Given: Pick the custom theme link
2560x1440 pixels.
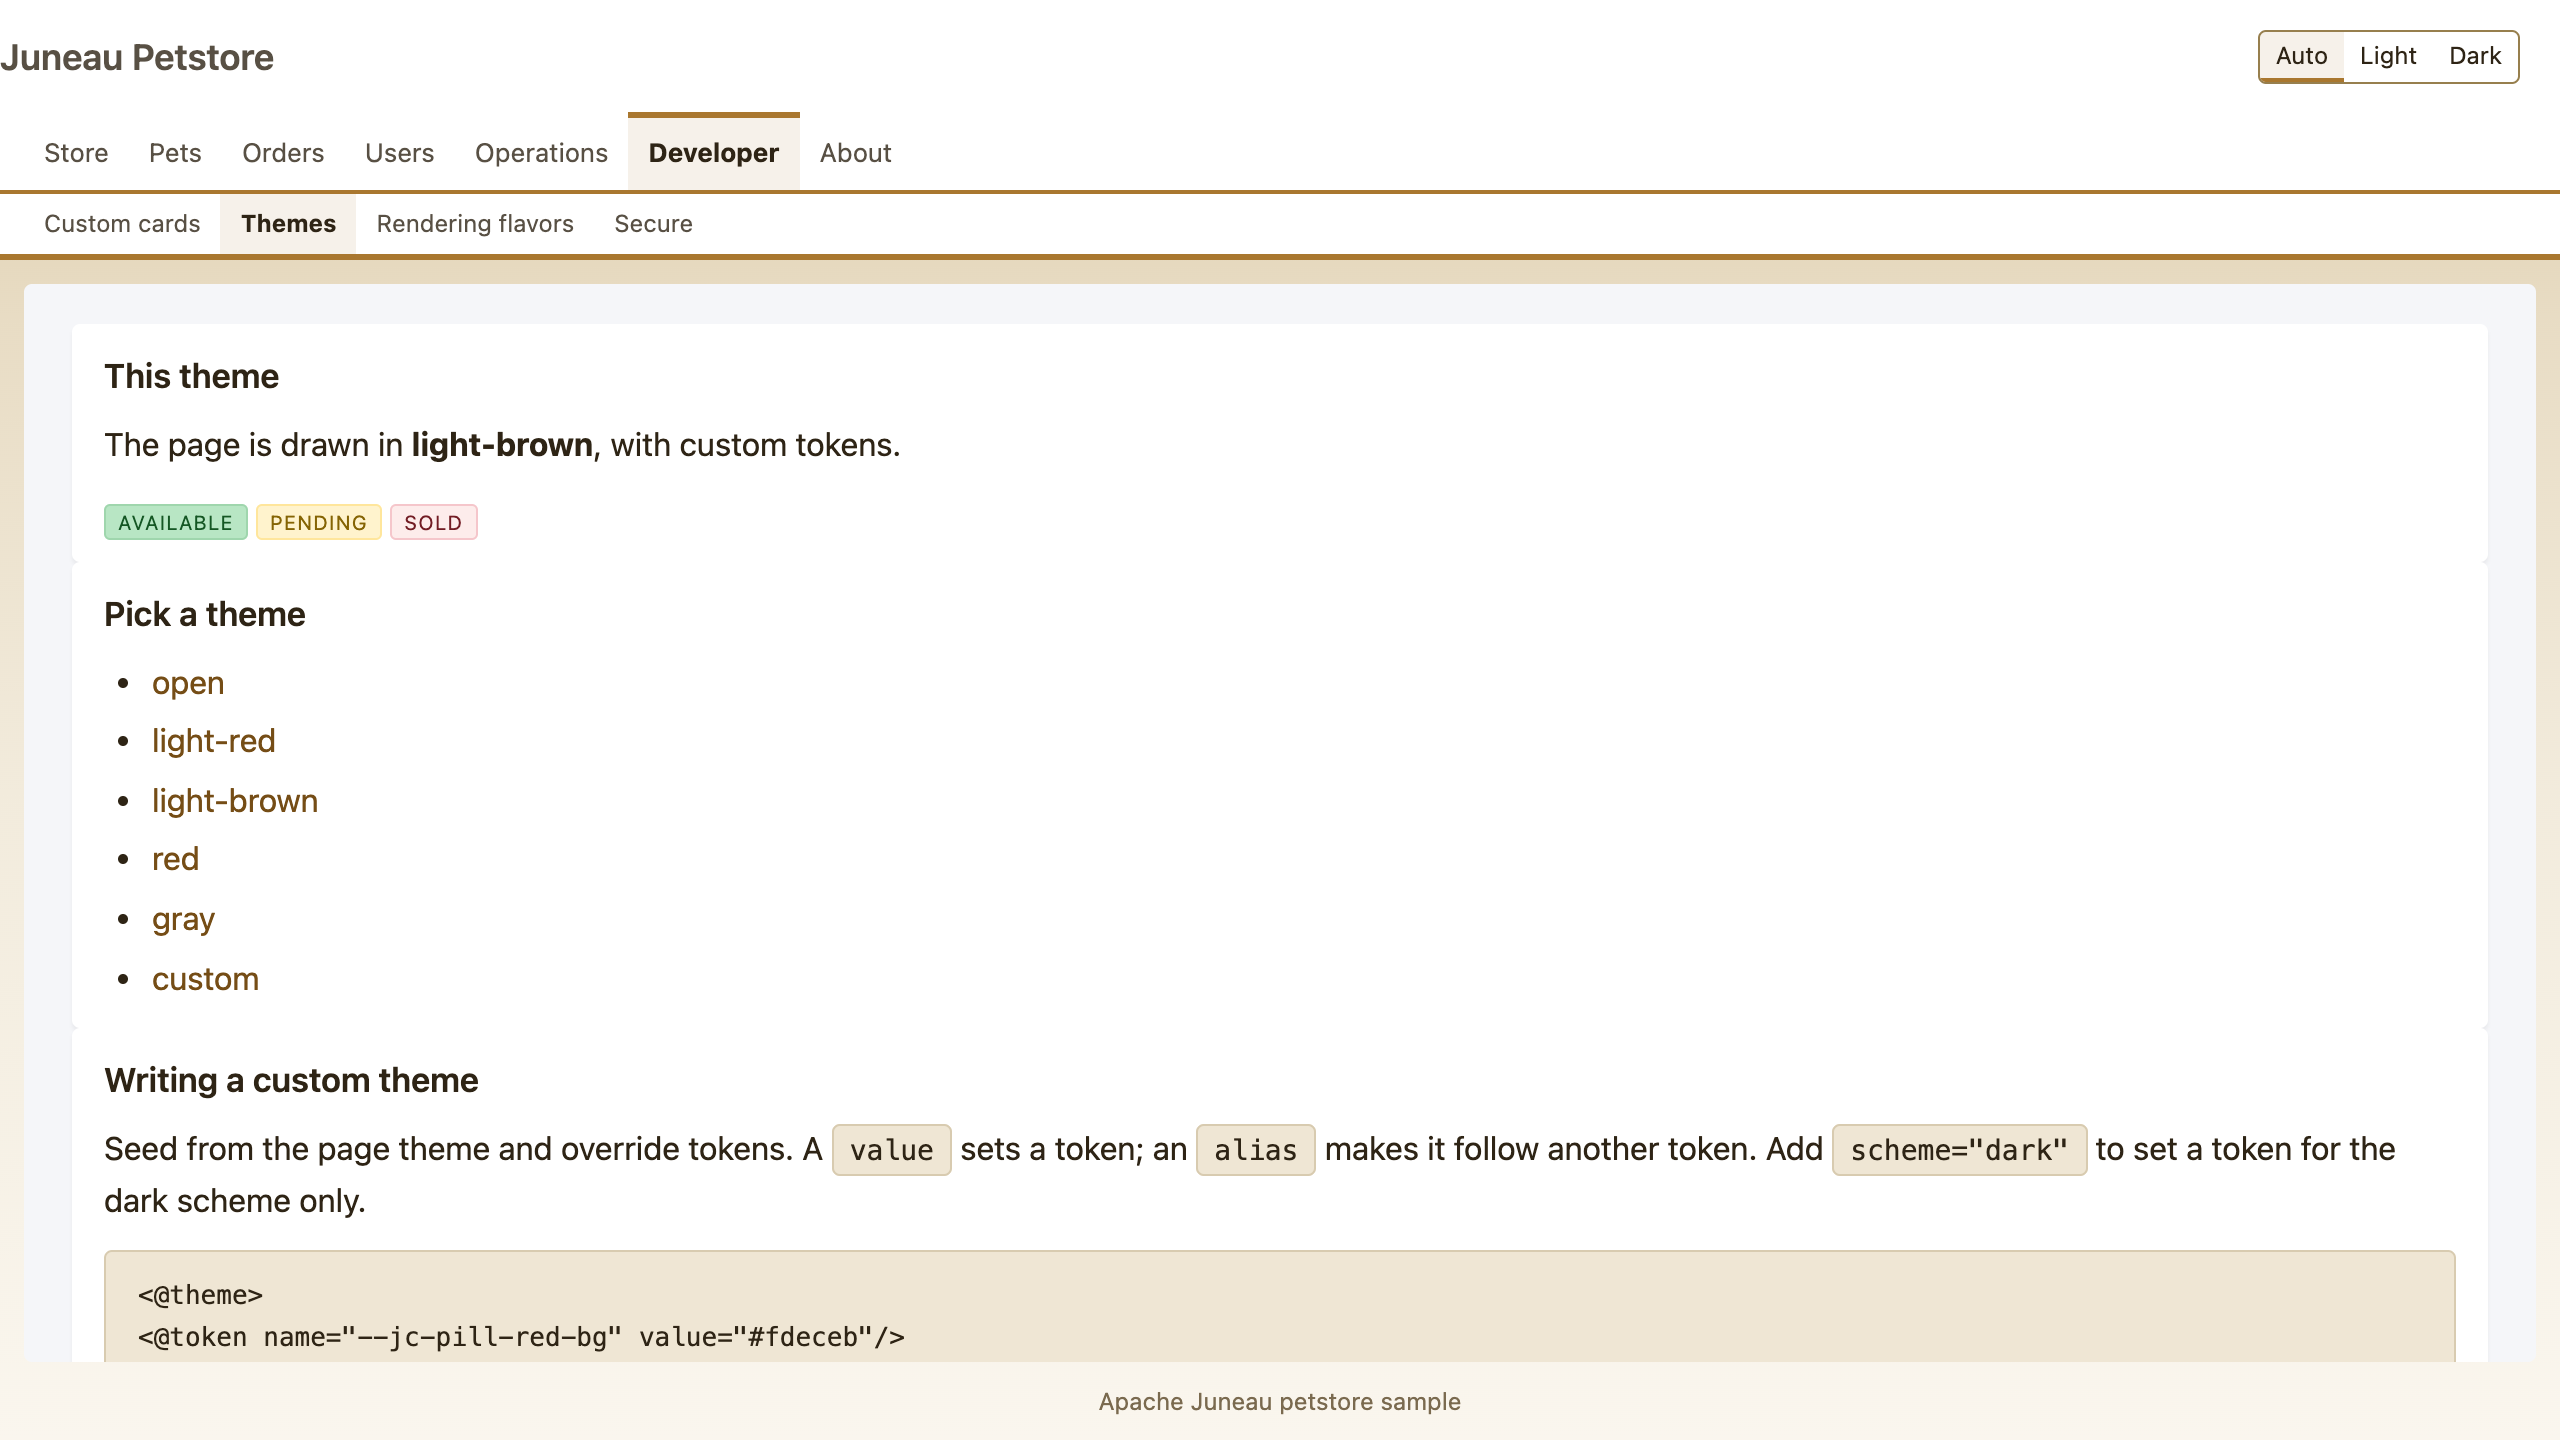Looking at the screenshot, I should tap(206, 979).
